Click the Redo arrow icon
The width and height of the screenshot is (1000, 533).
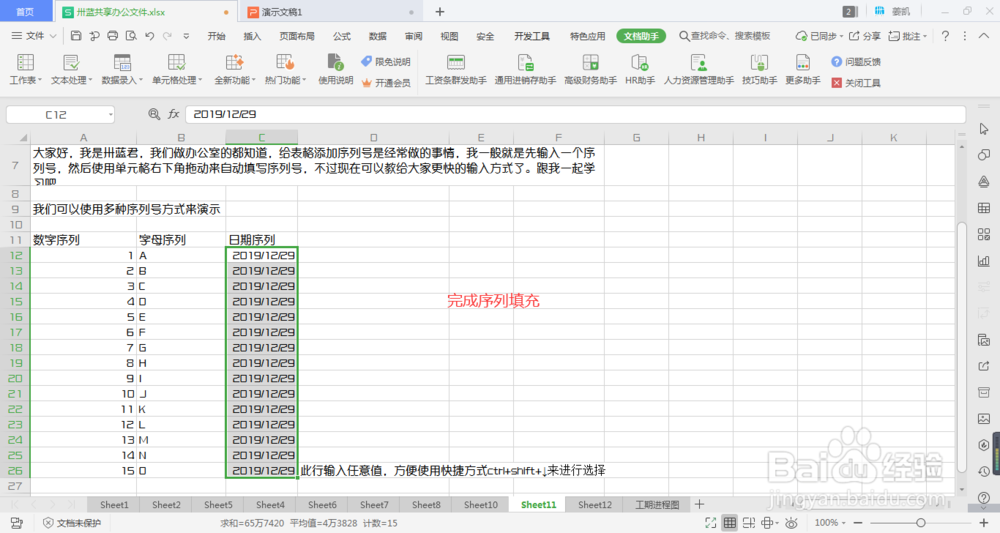point(167,36)
